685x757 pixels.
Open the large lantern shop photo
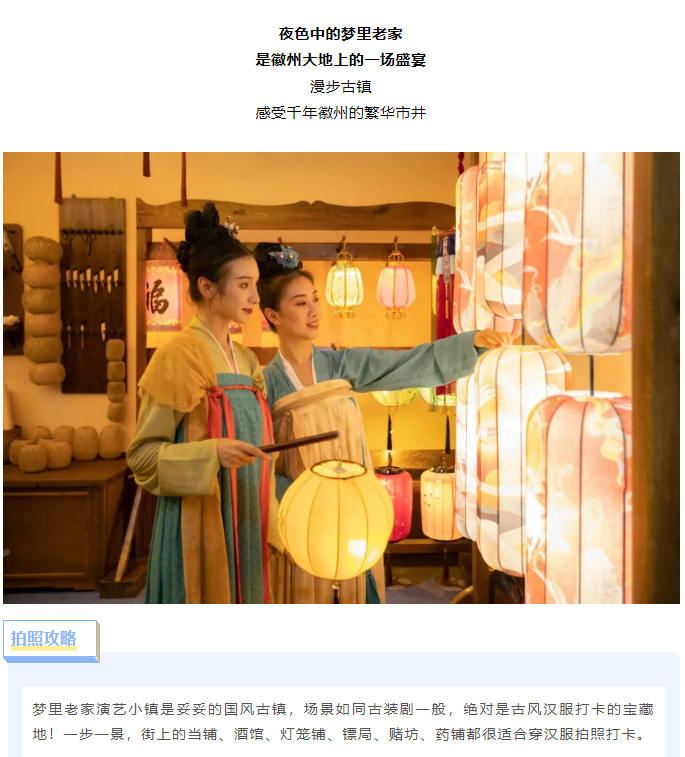tap(341, 378)
